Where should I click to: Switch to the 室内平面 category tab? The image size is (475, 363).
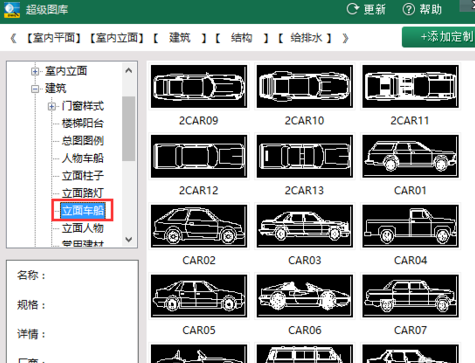tap(53, 38)
